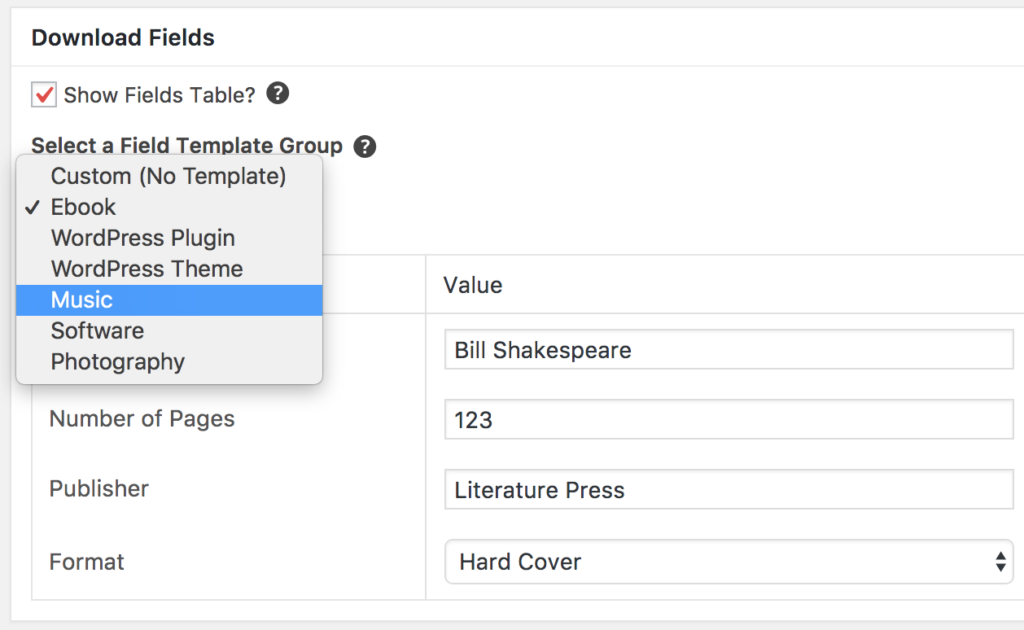
Task: Click the Field Template Group help icon
Action: 364,146
